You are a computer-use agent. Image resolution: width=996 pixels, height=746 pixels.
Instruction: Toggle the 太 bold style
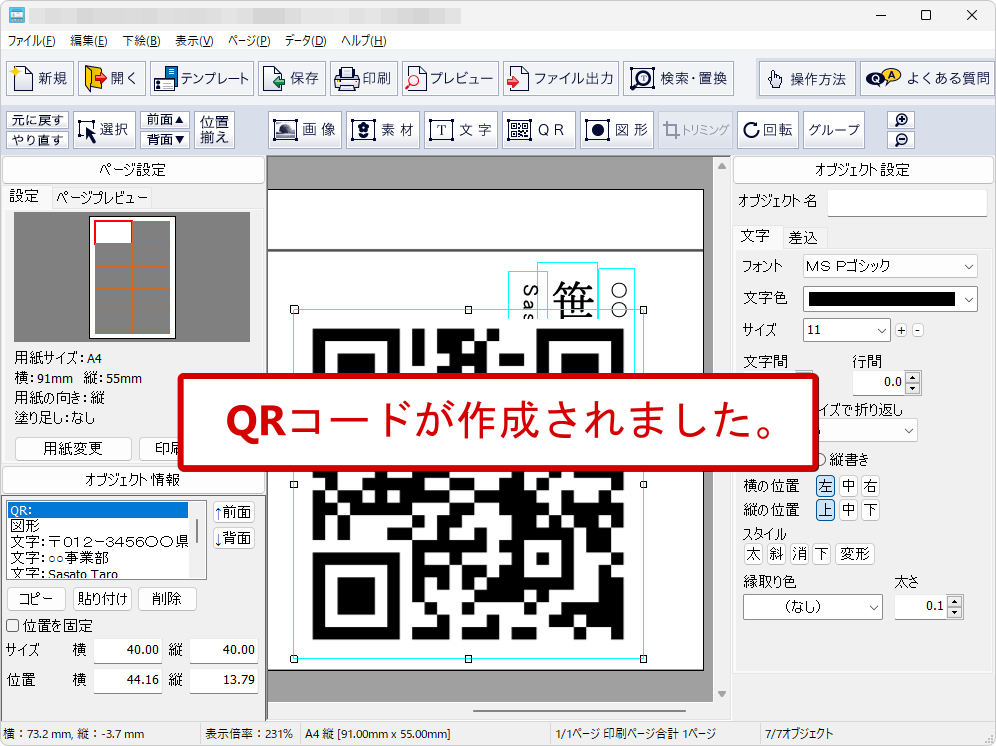click(753, 554)
